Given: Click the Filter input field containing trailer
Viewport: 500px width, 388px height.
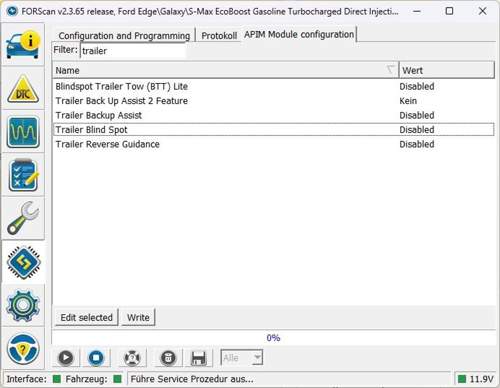Looking at the screenshot, I should click(x=133, y=51).
